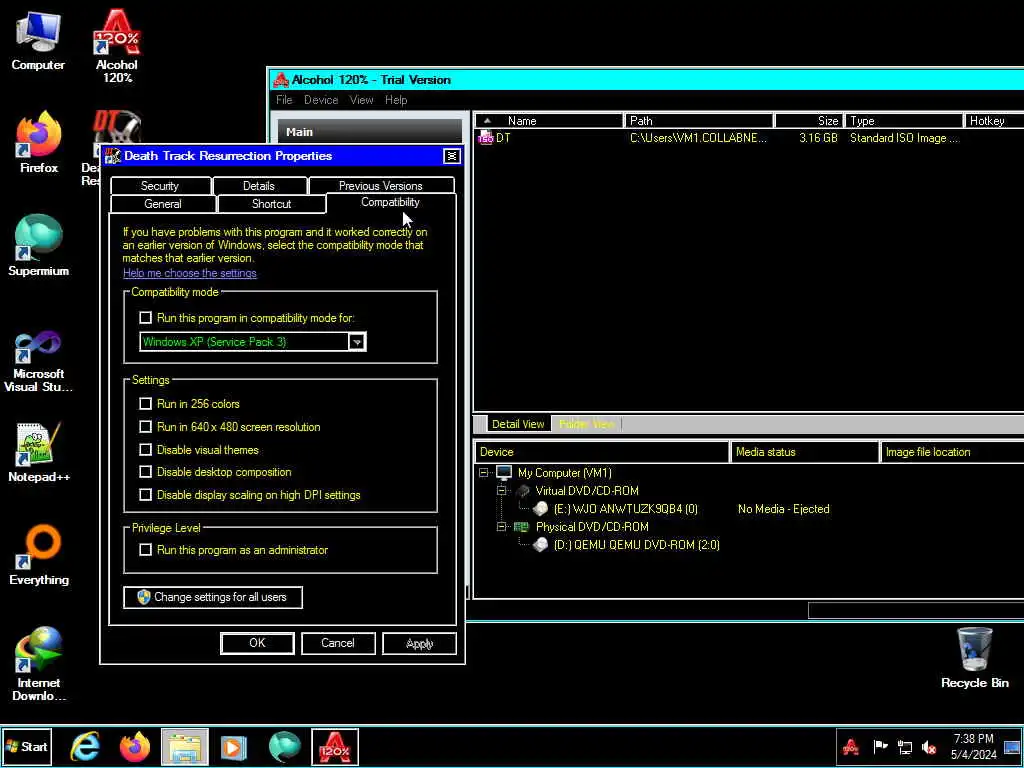Click Cancel in the Properties dialog
Viewport: 1024px width, 768px height.
click(x=338, y=643)
